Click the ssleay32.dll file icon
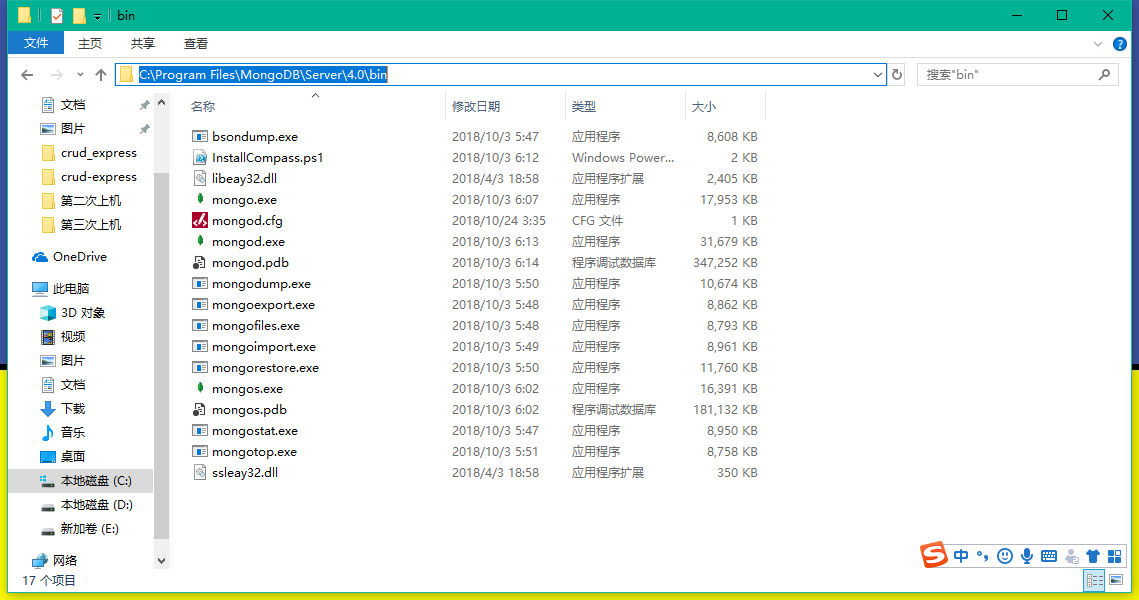Image resolution: width=1139 pixels, height=600 pixels. (200, 472)
